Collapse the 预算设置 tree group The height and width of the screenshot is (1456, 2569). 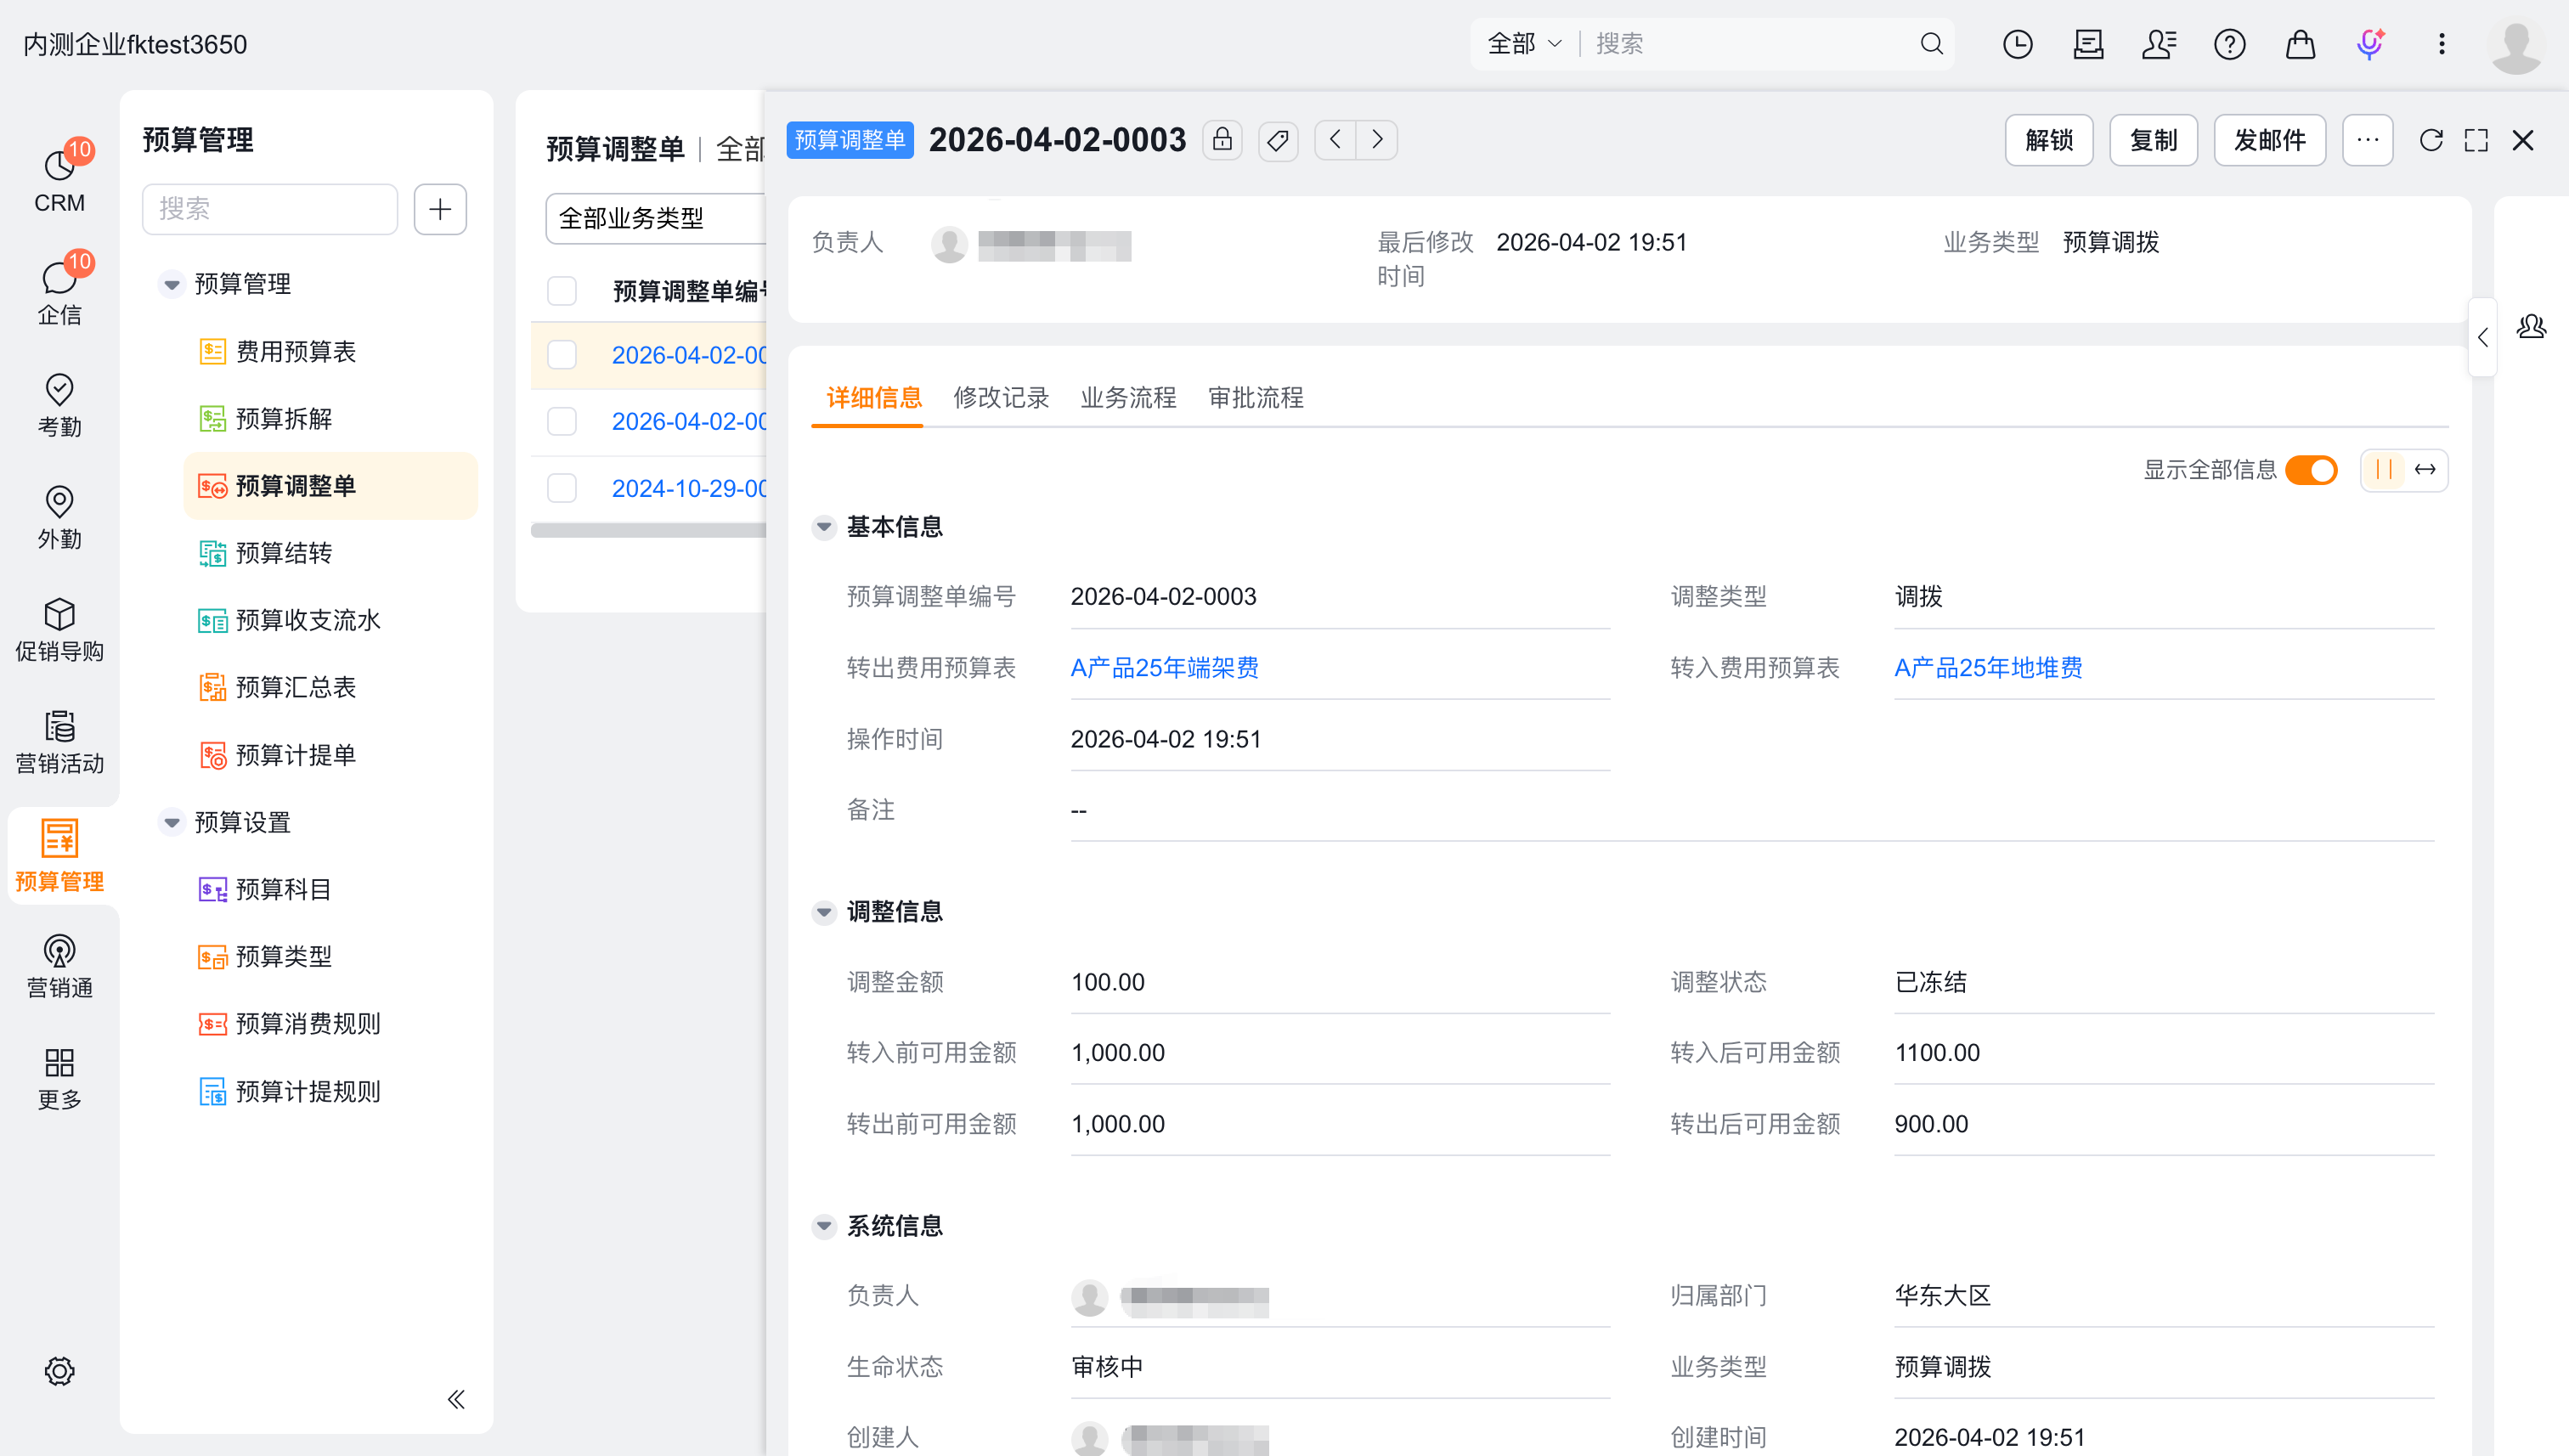(x=172, y=822)
